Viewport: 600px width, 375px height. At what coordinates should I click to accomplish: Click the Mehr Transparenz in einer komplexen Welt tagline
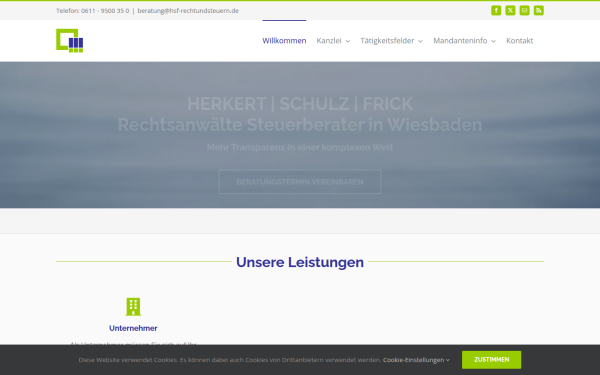coord(300,147)
